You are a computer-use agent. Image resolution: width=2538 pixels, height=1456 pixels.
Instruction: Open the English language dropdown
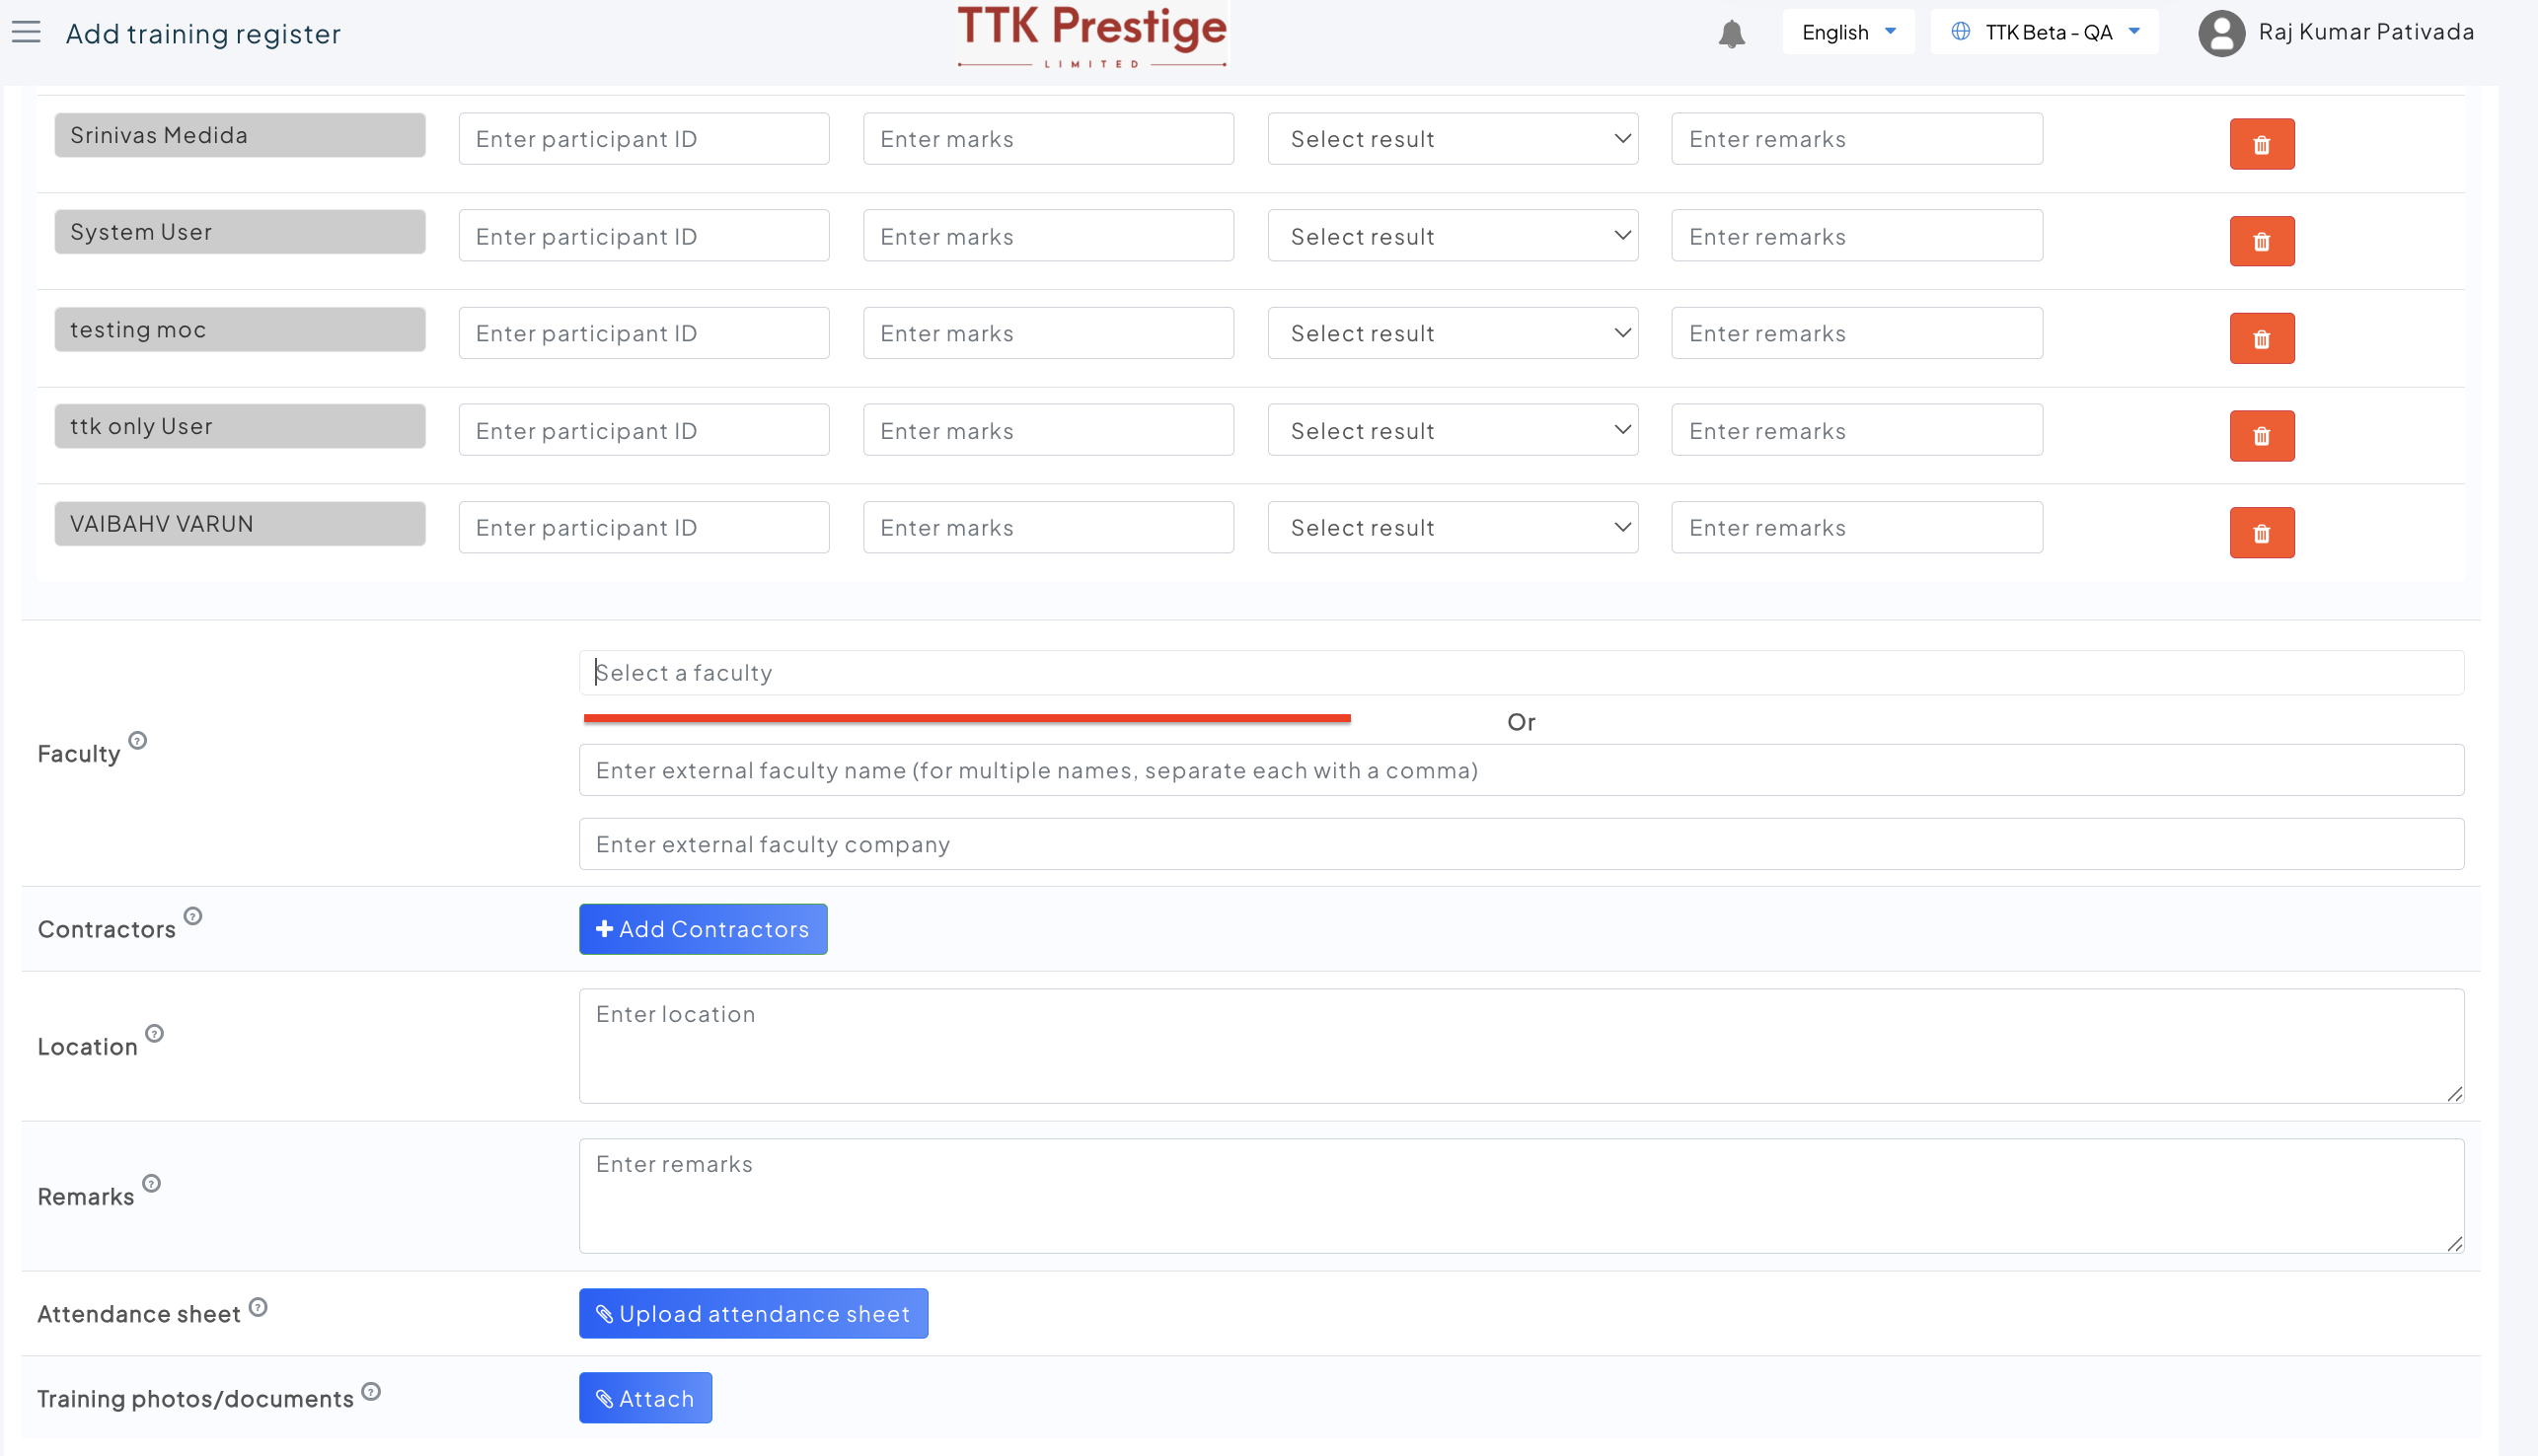click(x=1847, y=33)
